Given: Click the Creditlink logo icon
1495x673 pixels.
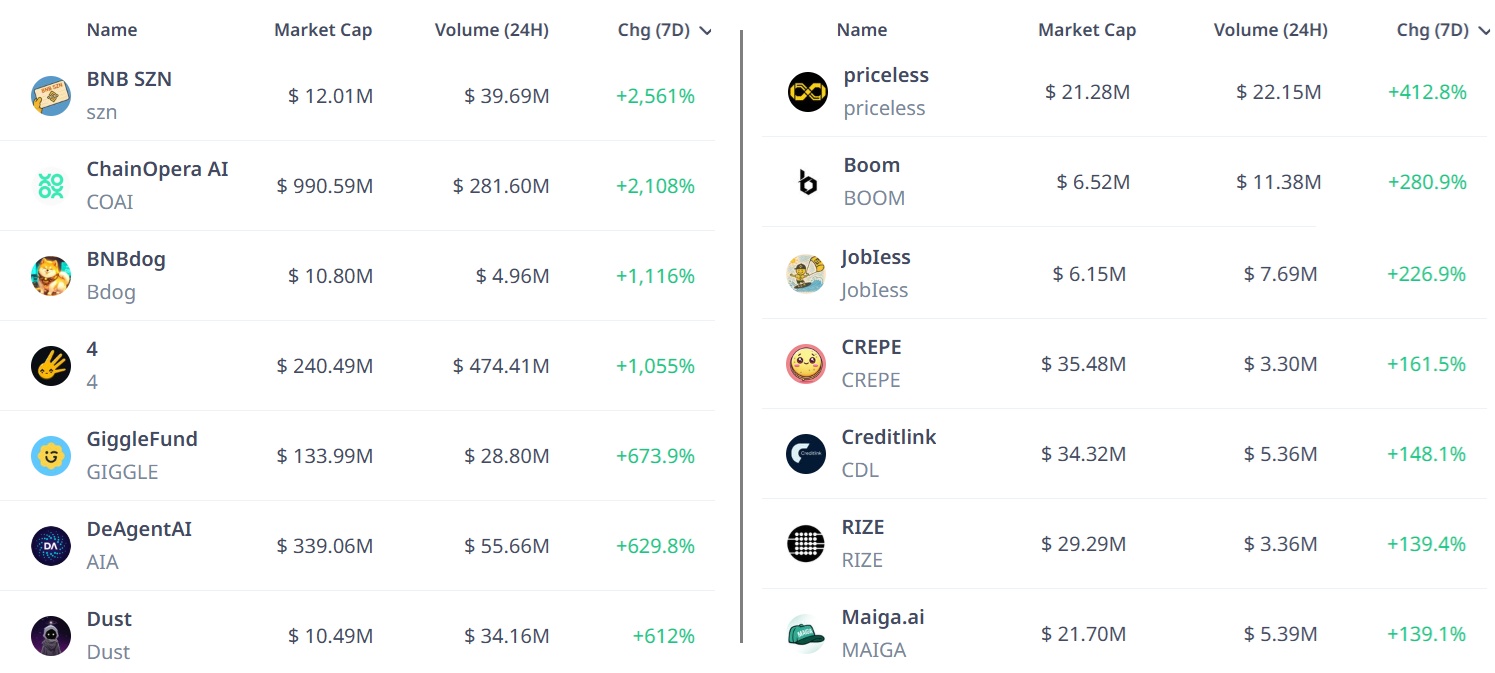Looking at the screenshot, I should click(x=806, y=454).
